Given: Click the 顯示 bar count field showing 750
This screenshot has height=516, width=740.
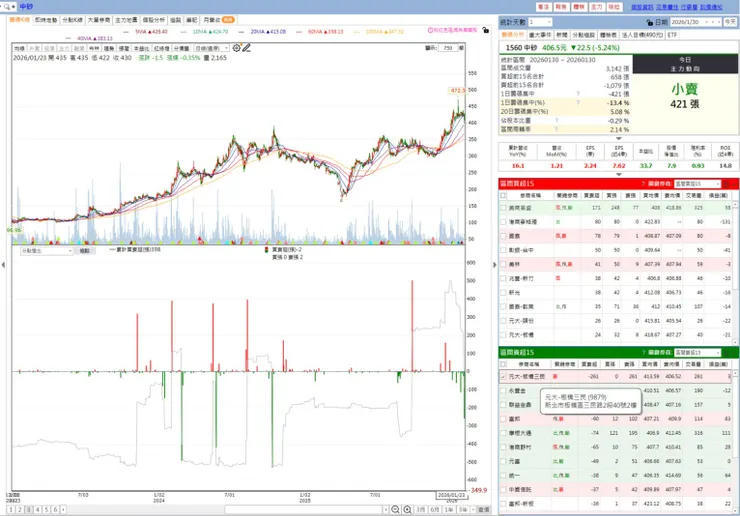Looking at the screenshot, I should point(448,48).
